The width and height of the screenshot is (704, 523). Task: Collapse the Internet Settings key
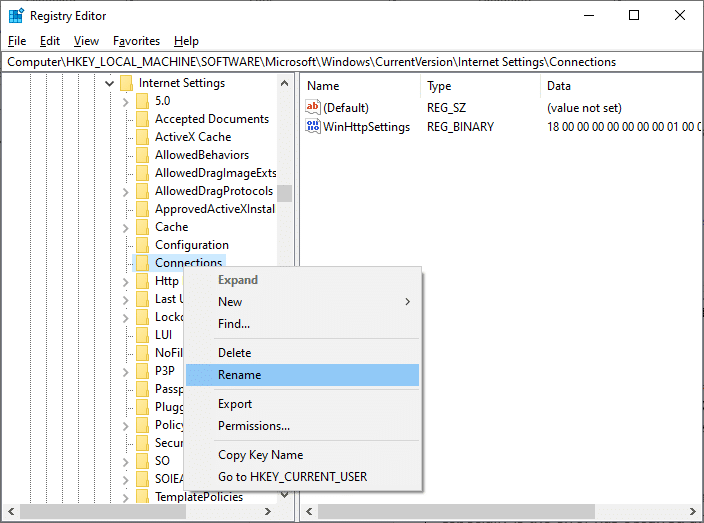(109, 84)
